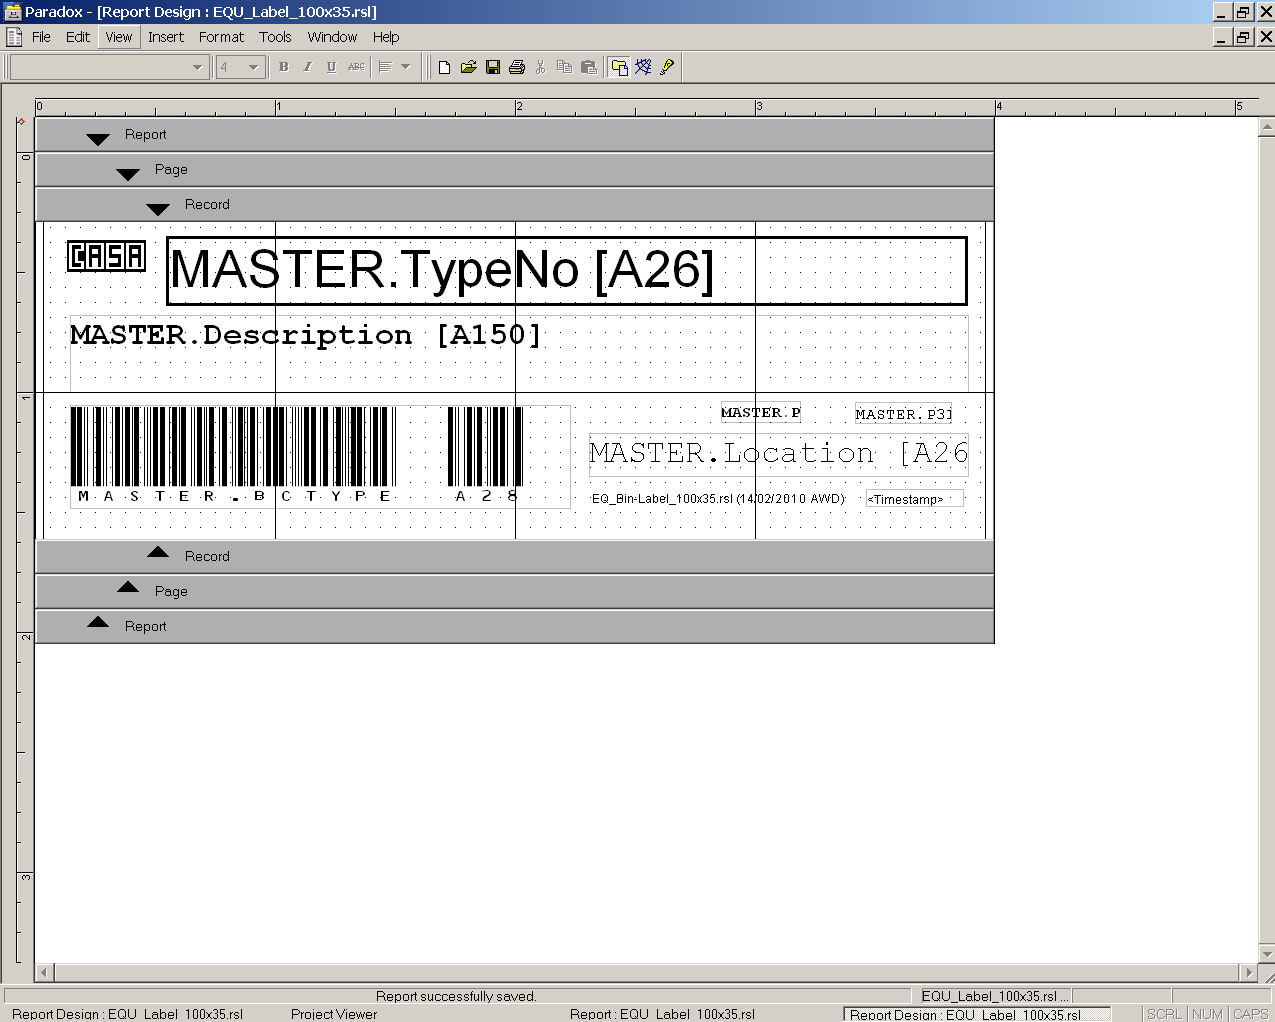Image resolution: width=1275 pixels, height=1022 pixels.
Task: Open the Help menu
Action: (x=386, y=37)
